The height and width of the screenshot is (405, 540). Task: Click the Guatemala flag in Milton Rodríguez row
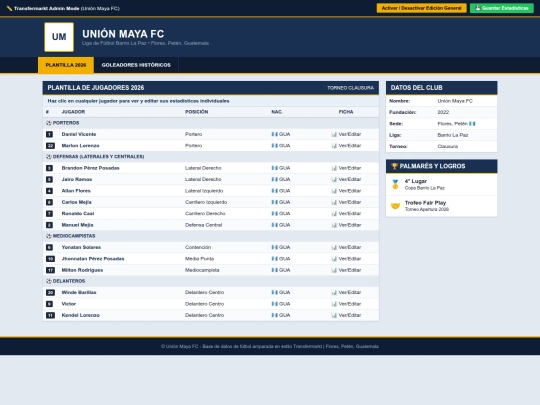(x=274, y=270)
